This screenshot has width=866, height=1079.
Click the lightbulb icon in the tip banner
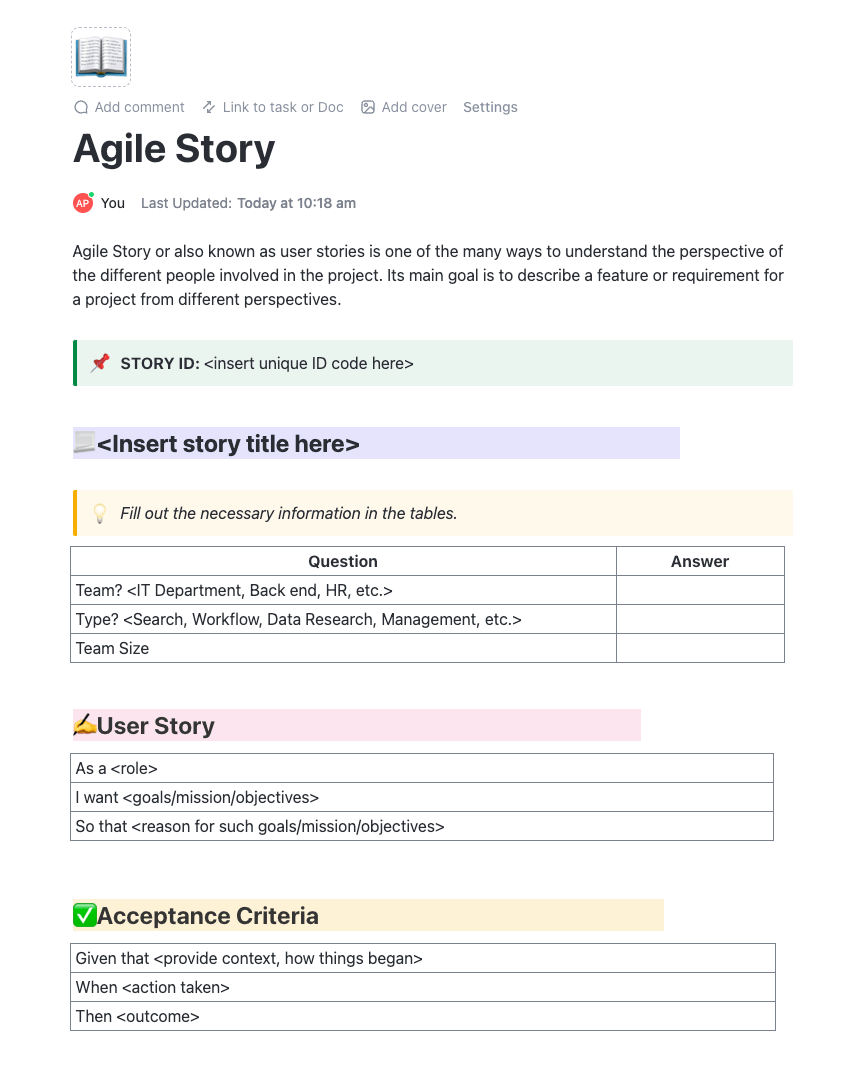coord(100,513)
